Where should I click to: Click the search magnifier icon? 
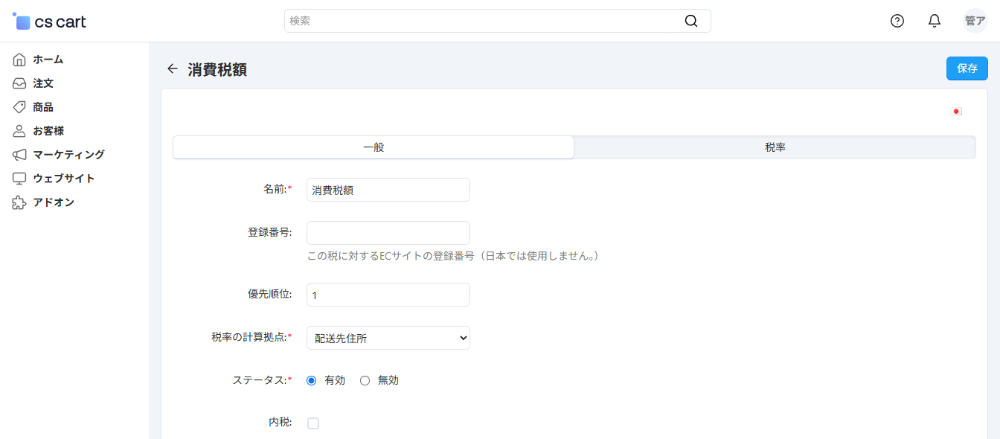click(691, 21)
